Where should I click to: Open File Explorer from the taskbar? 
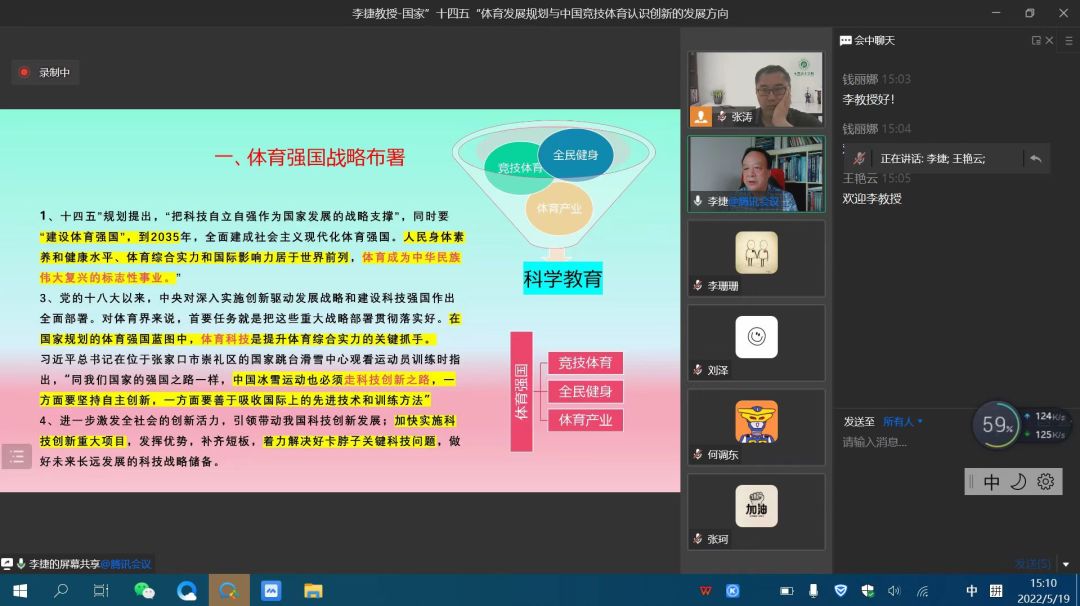click(x=313, y=590)
